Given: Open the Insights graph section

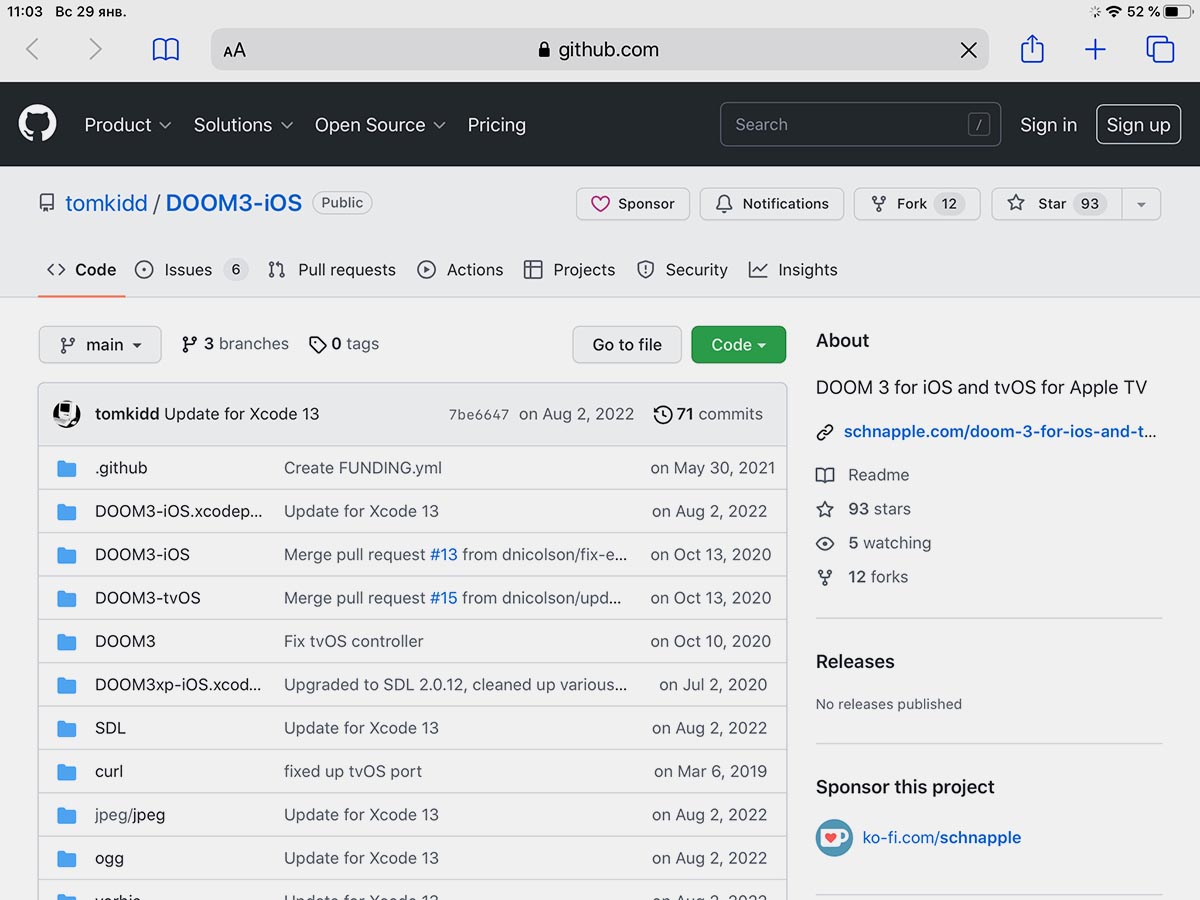Looking at the screenshot, I should 793,269.
